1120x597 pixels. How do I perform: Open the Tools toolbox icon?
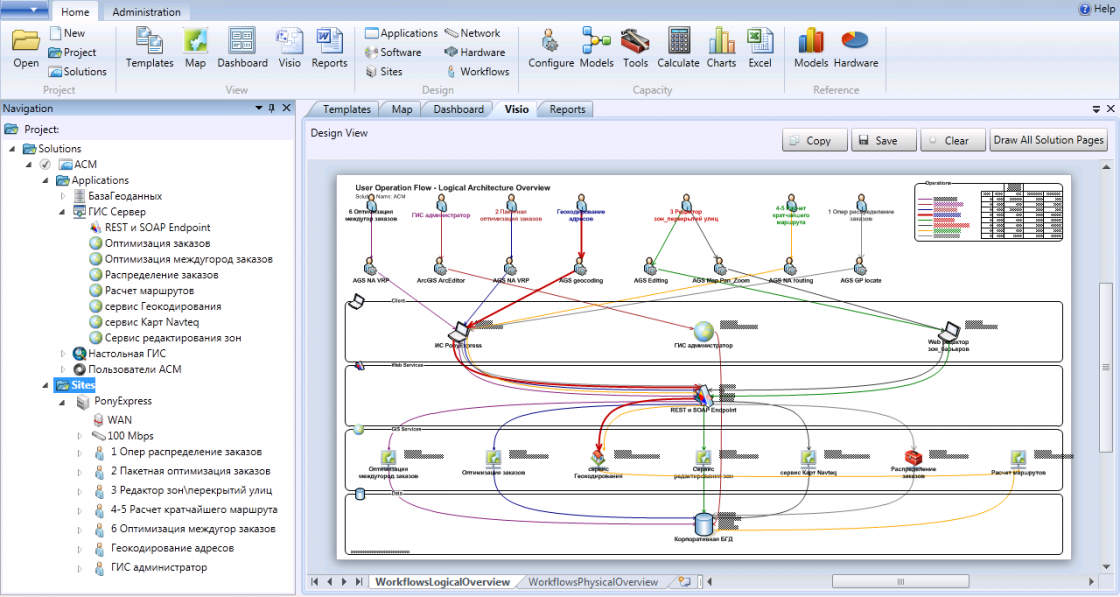point(635,49)
